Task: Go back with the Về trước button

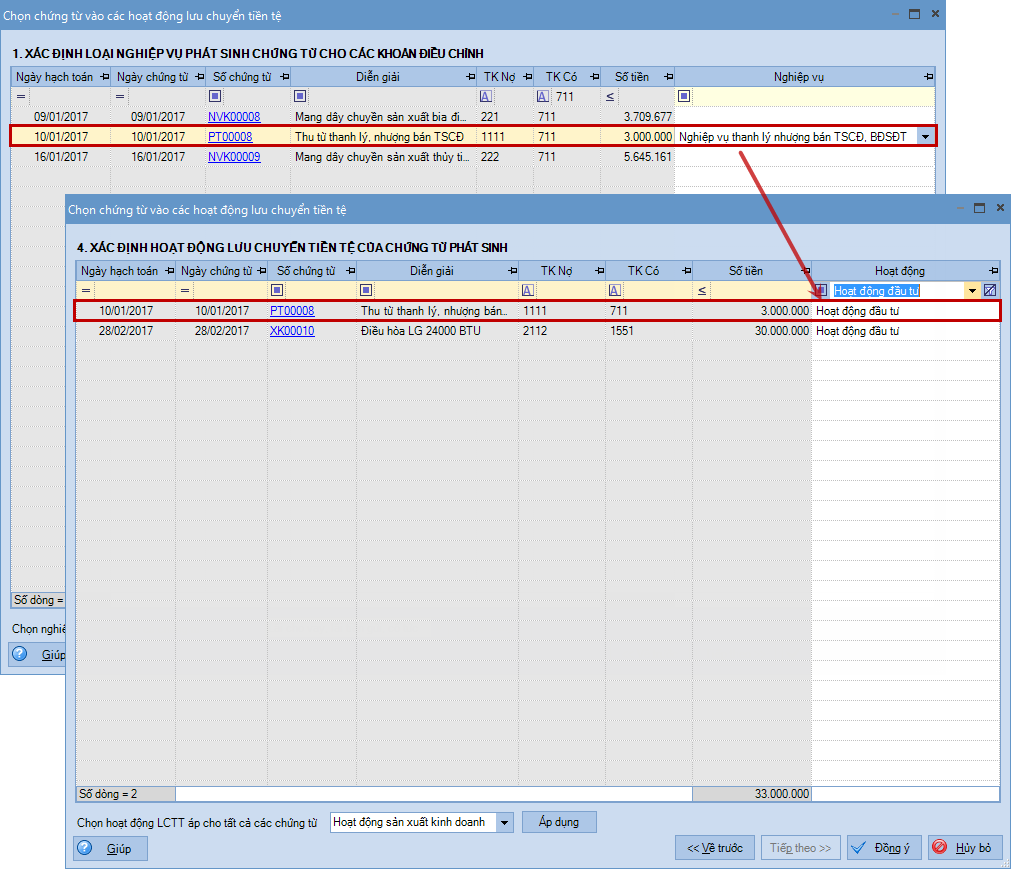Action: (715, 848)
